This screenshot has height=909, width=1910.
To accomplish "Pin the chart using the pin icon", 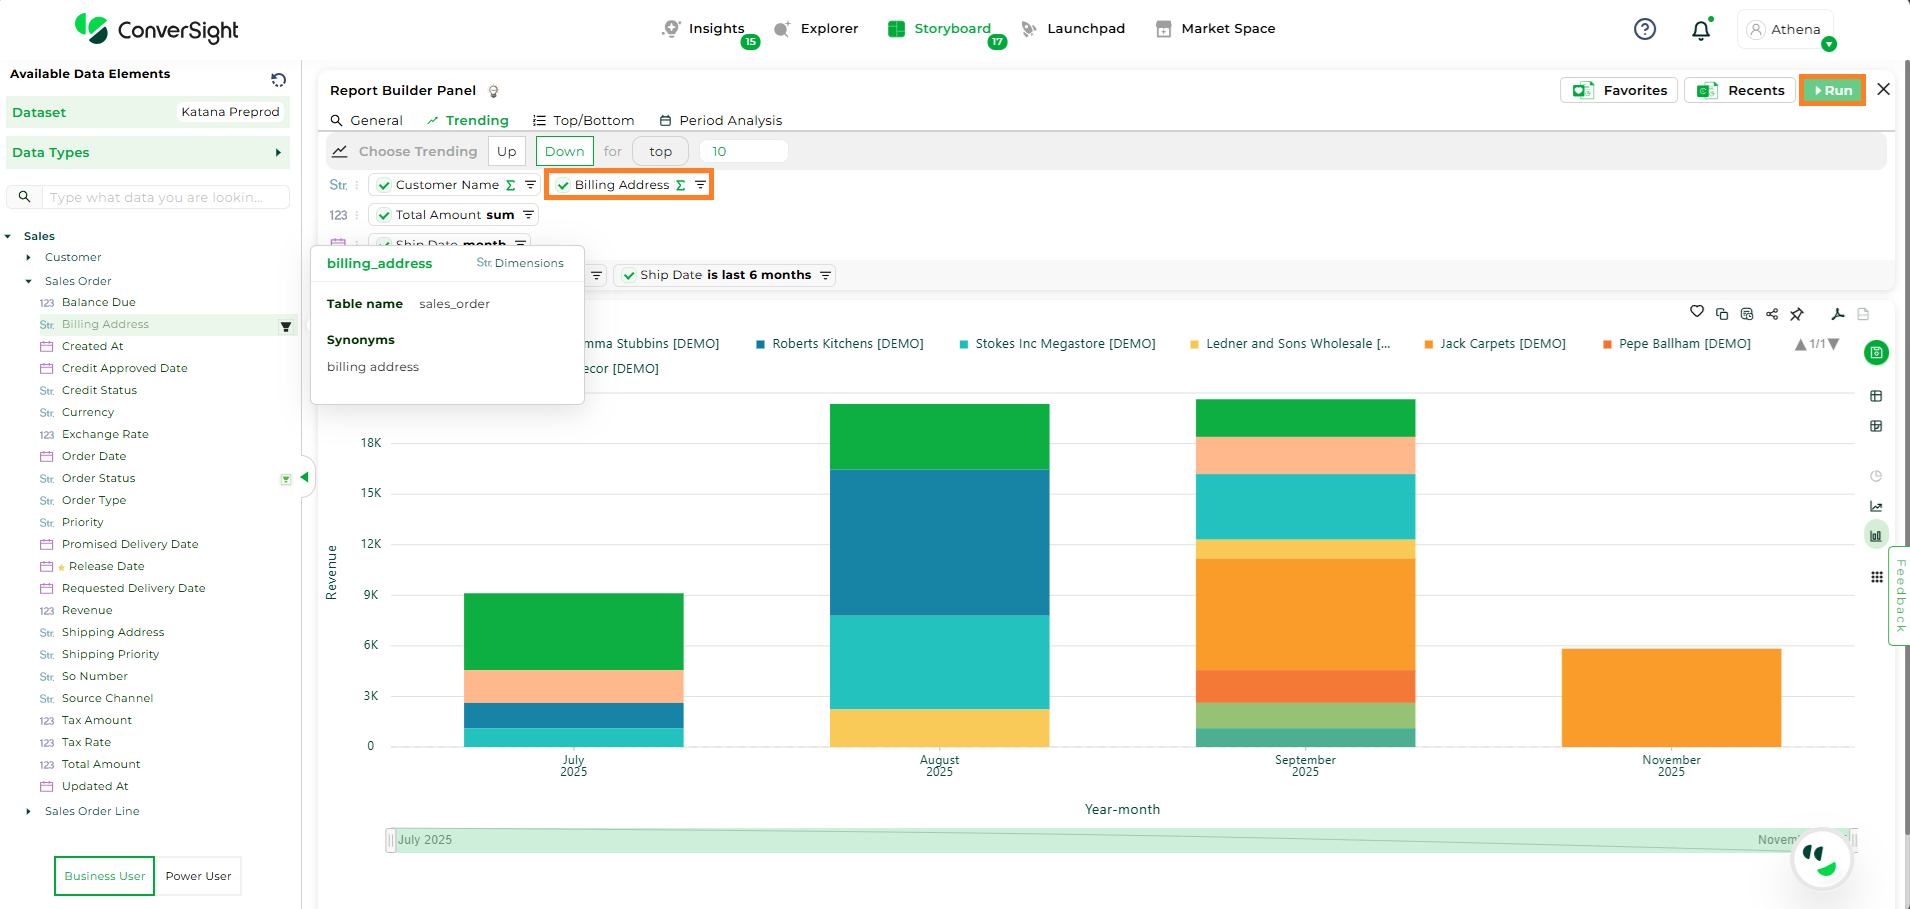I will [x=1797, y=314].
